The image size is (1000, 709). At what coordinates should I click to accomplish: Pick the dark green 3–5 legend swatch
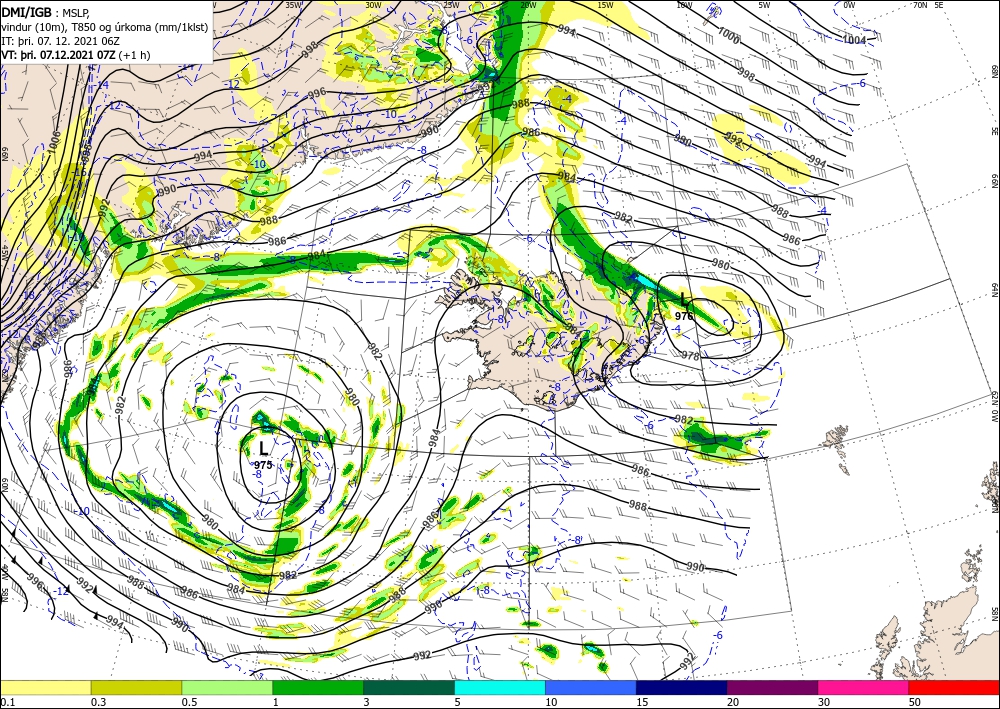click(409, 687)
